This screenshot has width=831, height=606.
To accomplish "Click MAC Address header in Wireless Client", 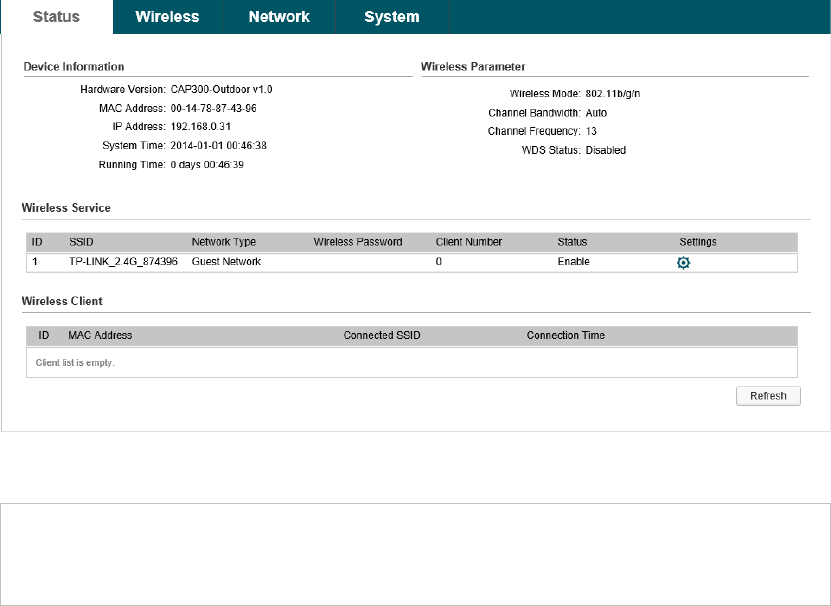I will click(x=100, y=335).
